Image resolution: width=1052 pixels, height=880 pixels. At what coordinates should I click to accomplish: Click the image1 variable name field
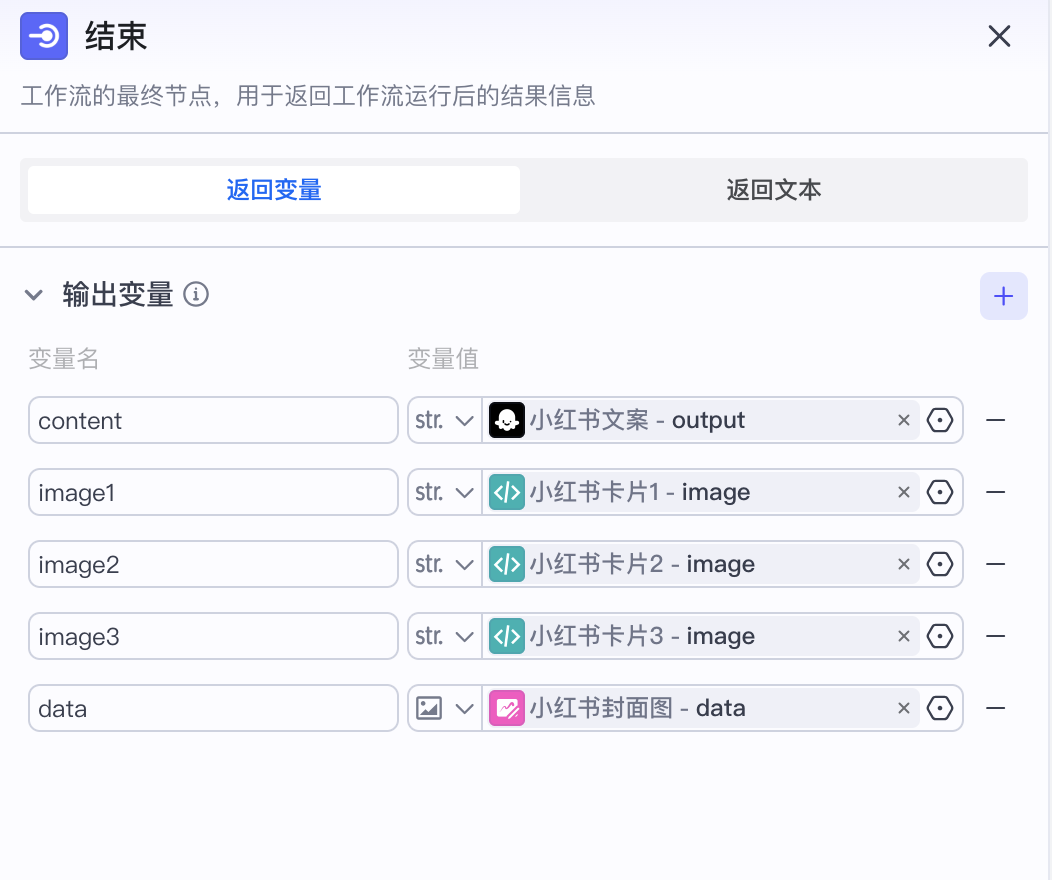(x=213, y=492)
